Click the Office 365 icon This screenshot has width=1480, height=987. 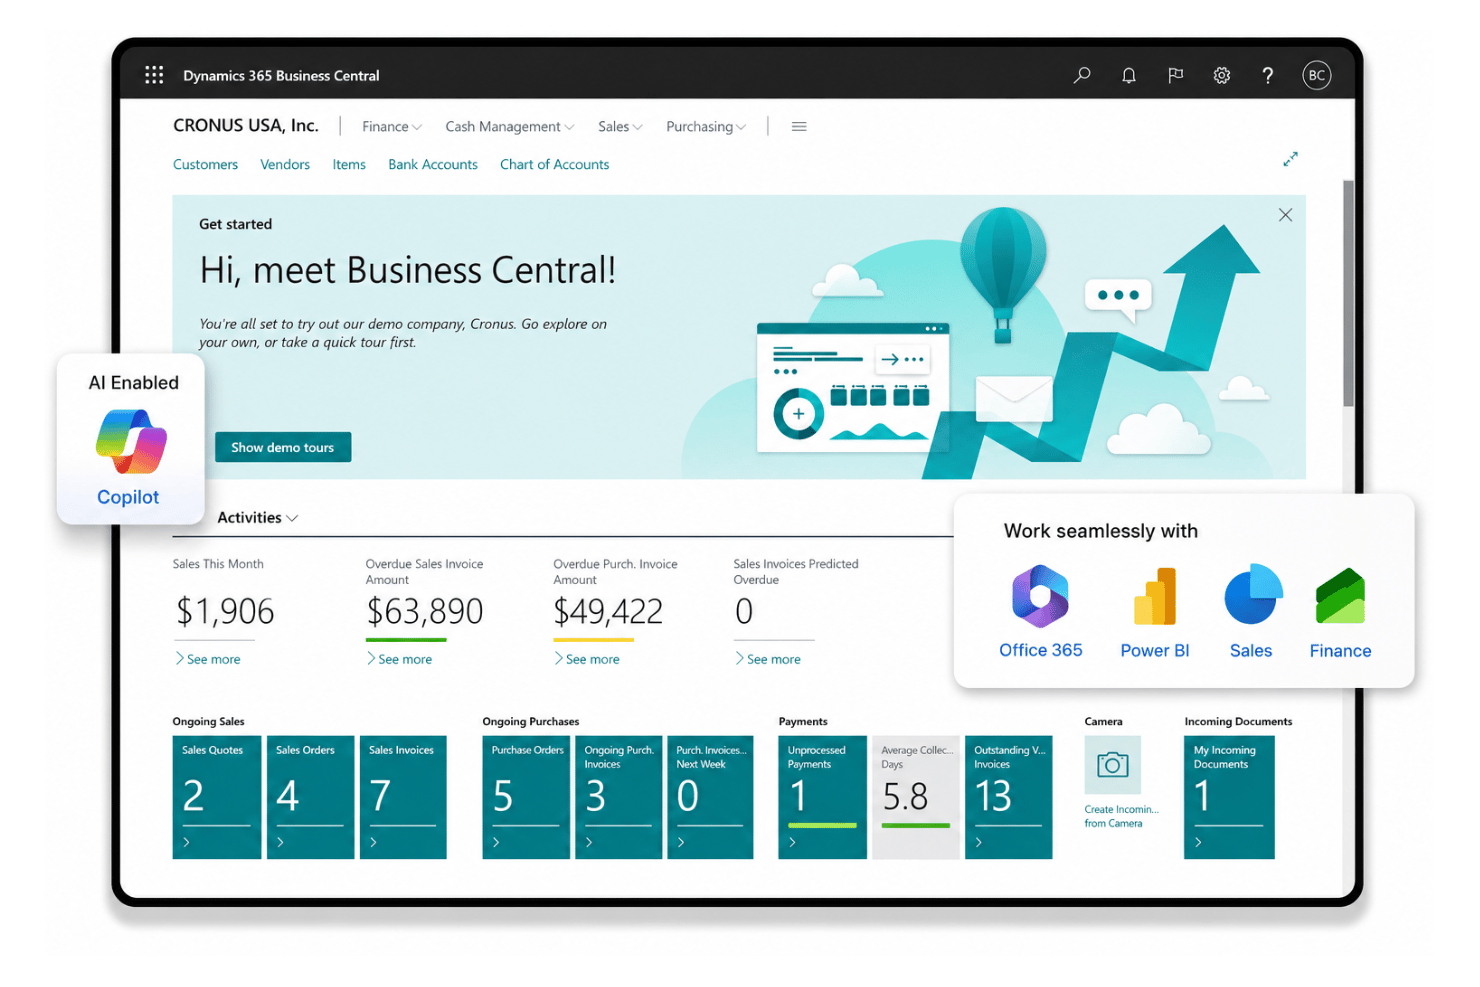tap(1040, 596)
